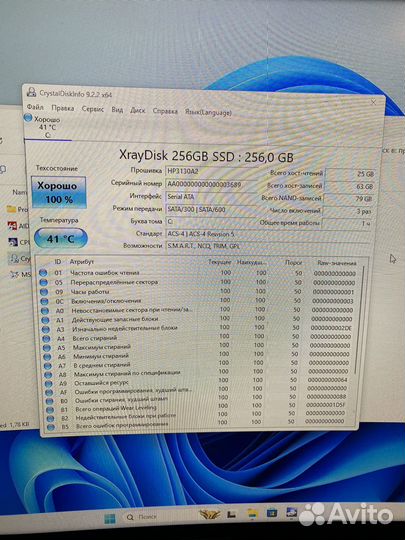
Task: Select the AID... item in Explorer window
Action: coord(18,226)
